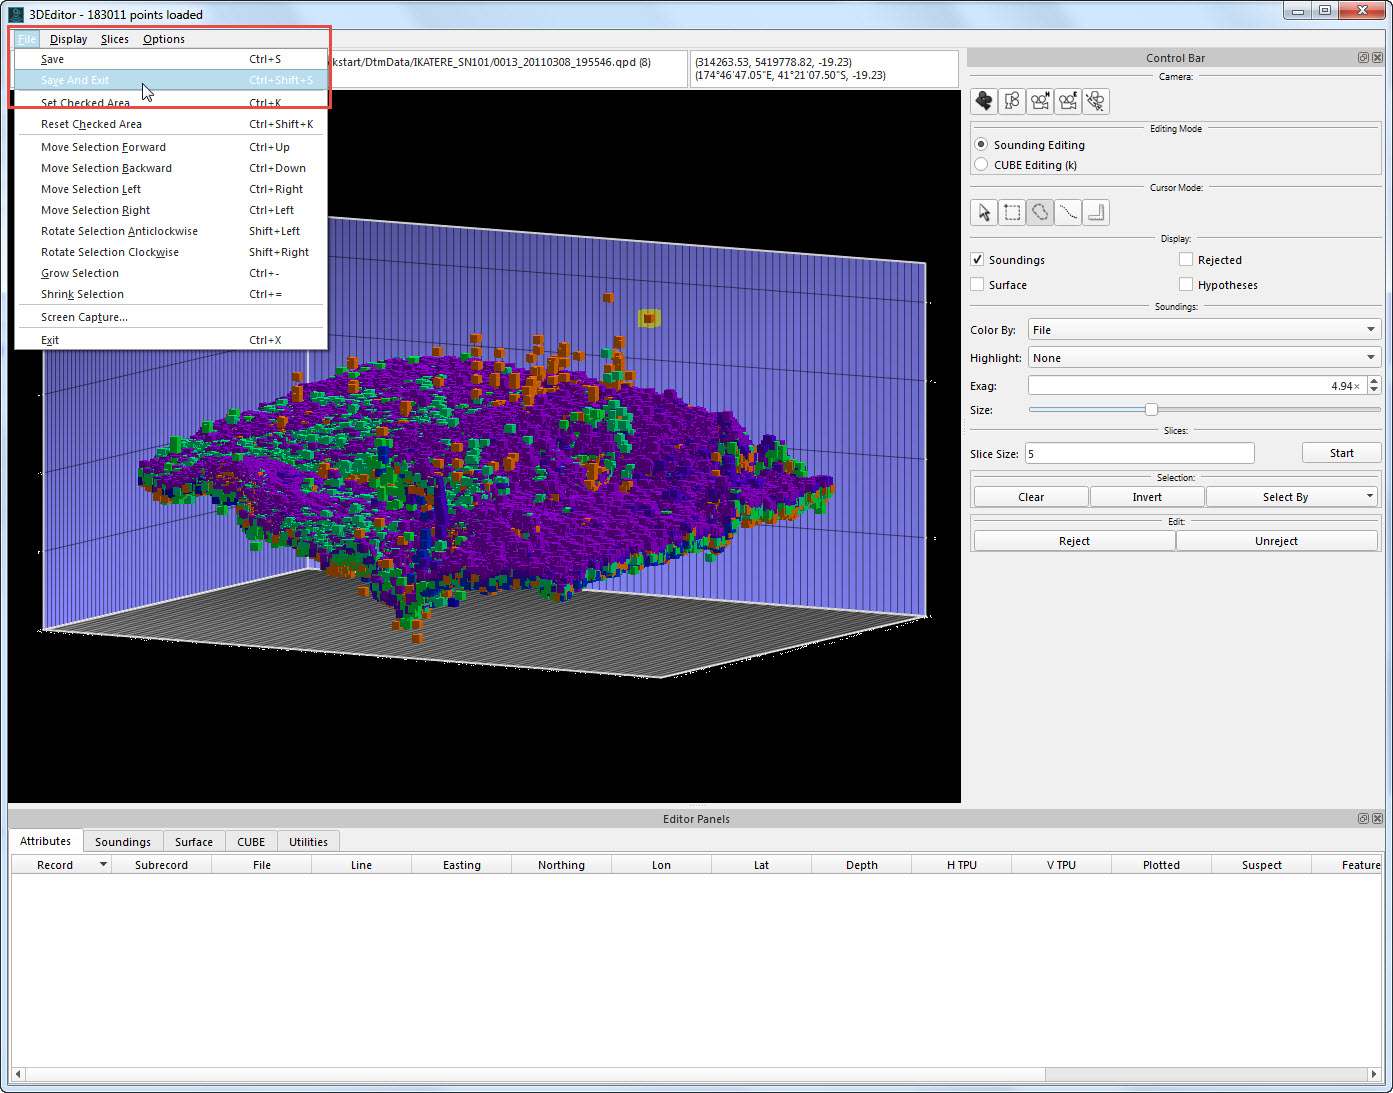Select the lasso selection cursor mode
Viewport: 1393px width, 1093px height.
pos(1040,212)
